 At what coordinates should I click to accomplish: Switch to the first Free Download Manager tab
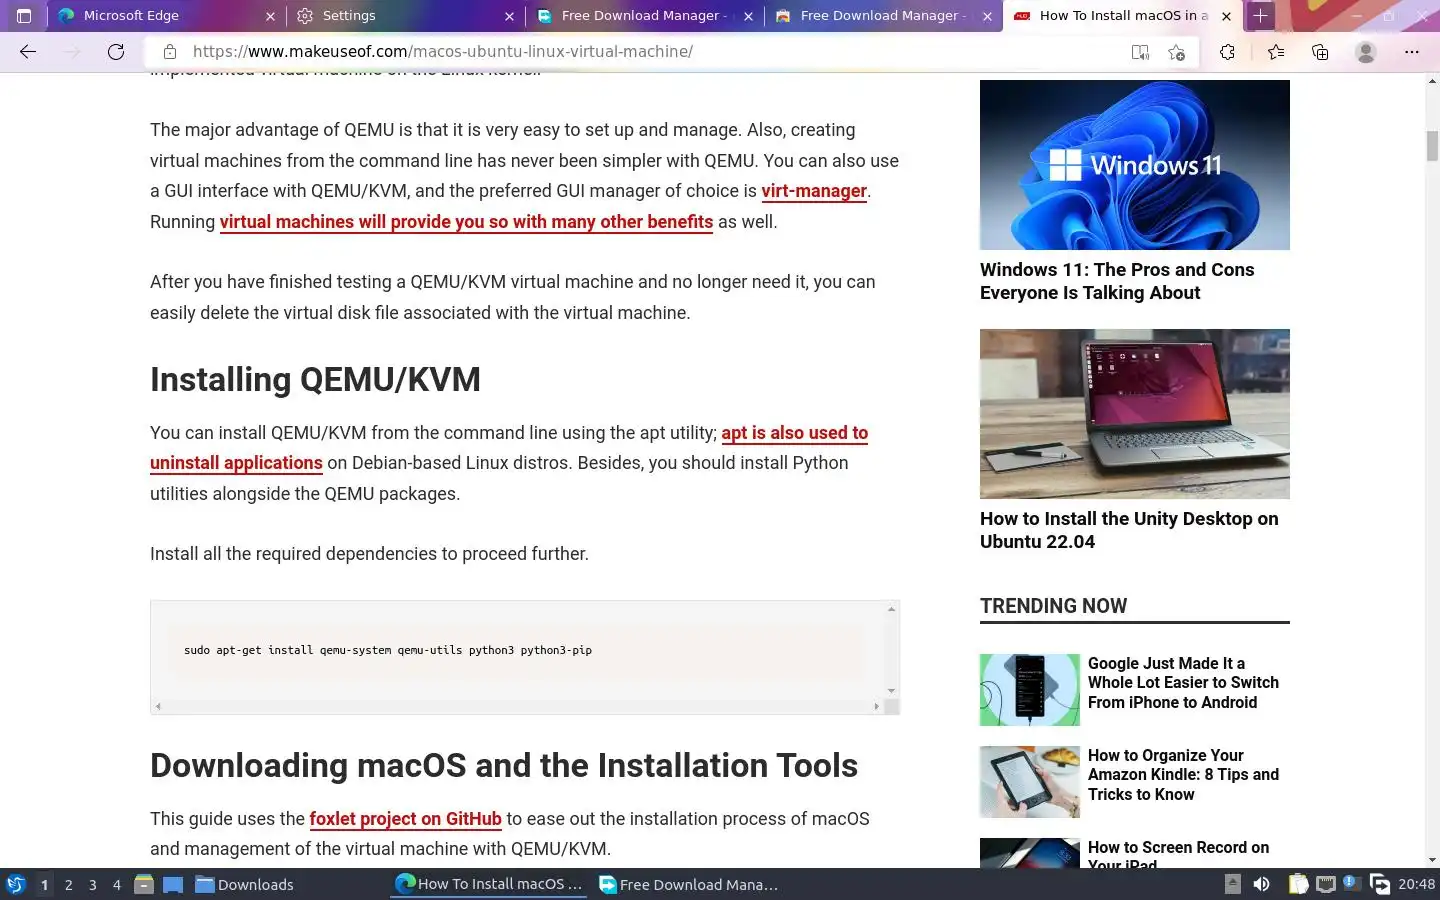tap(645, 16)
